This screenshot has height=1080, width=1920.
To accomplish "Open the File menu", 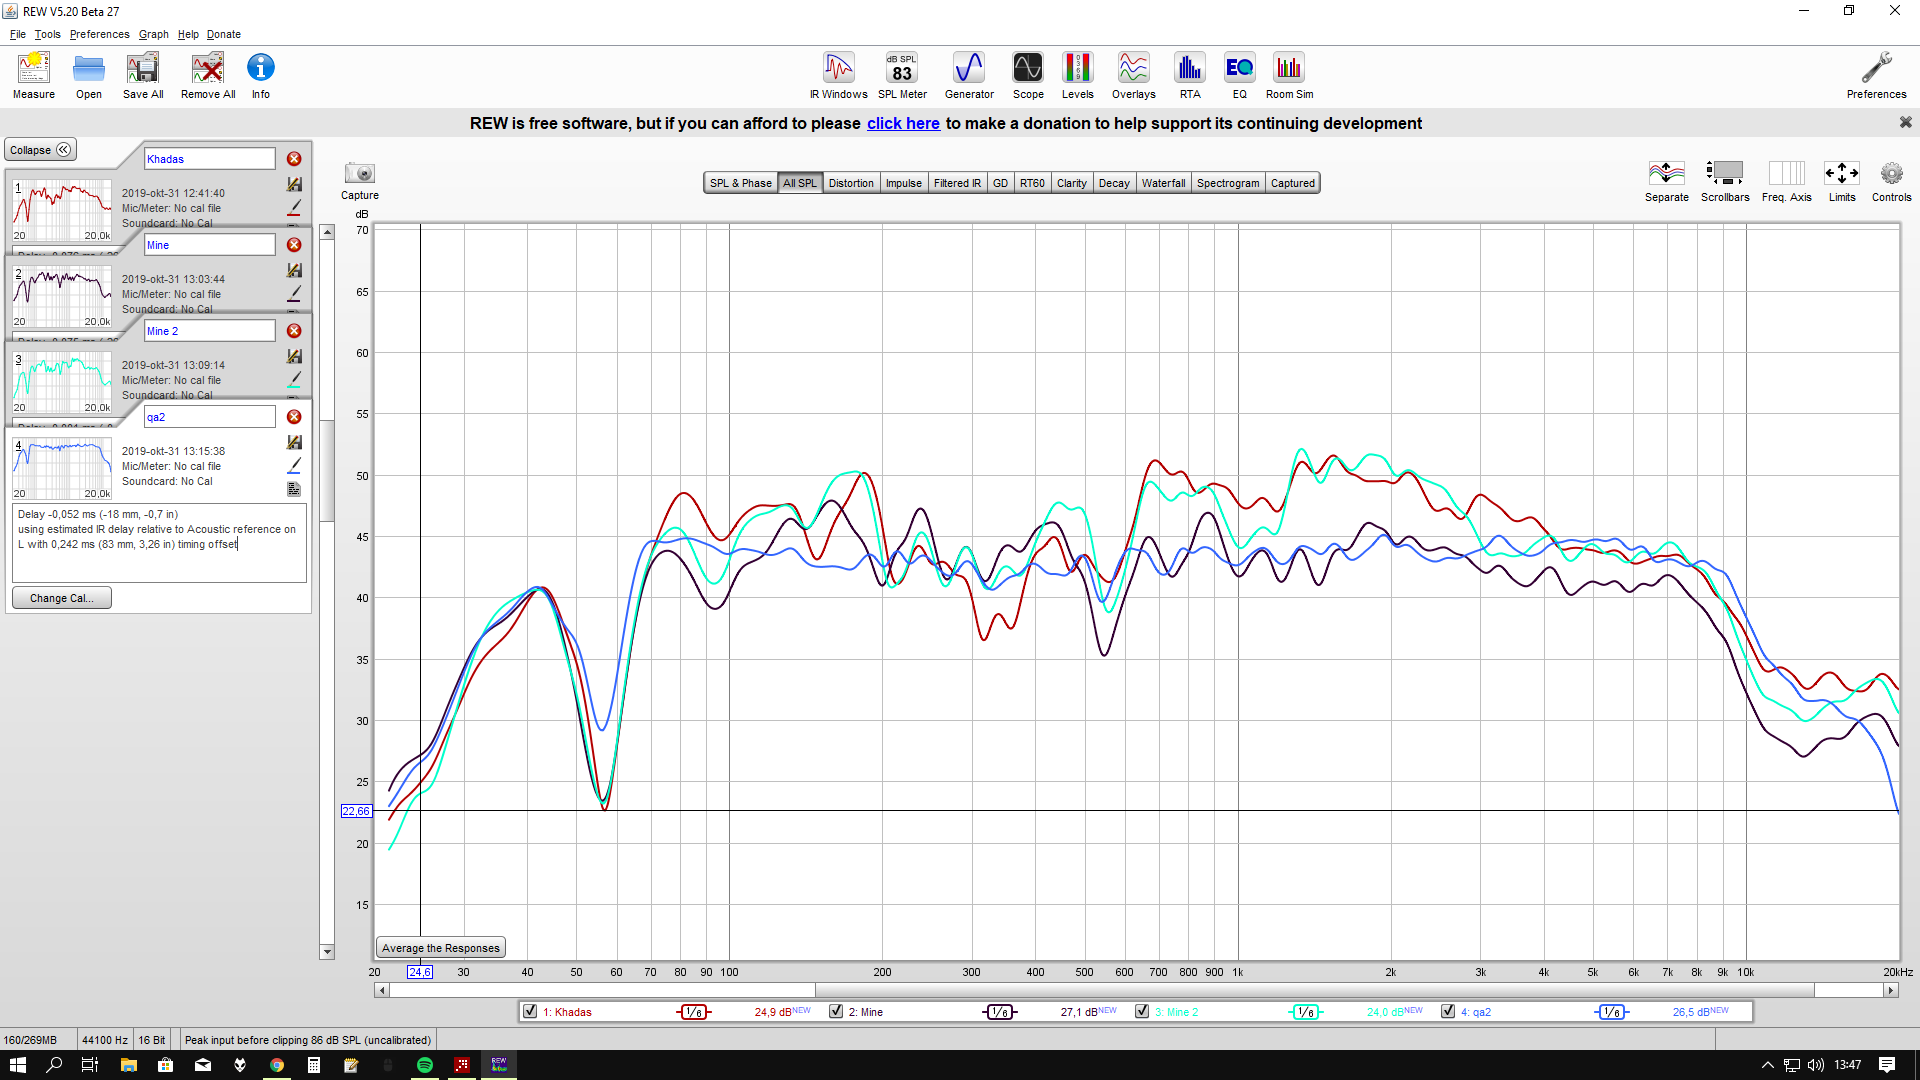I will pos(18,34).
